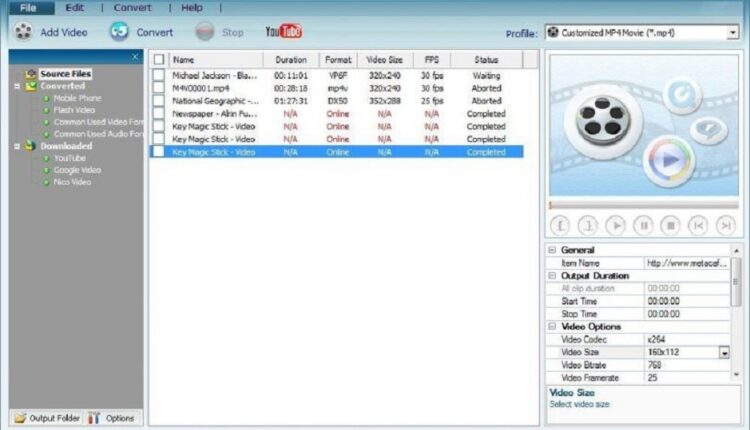Close the left source panel
The height and width of the screenshot is (430, 750).
tap(136, 57)
